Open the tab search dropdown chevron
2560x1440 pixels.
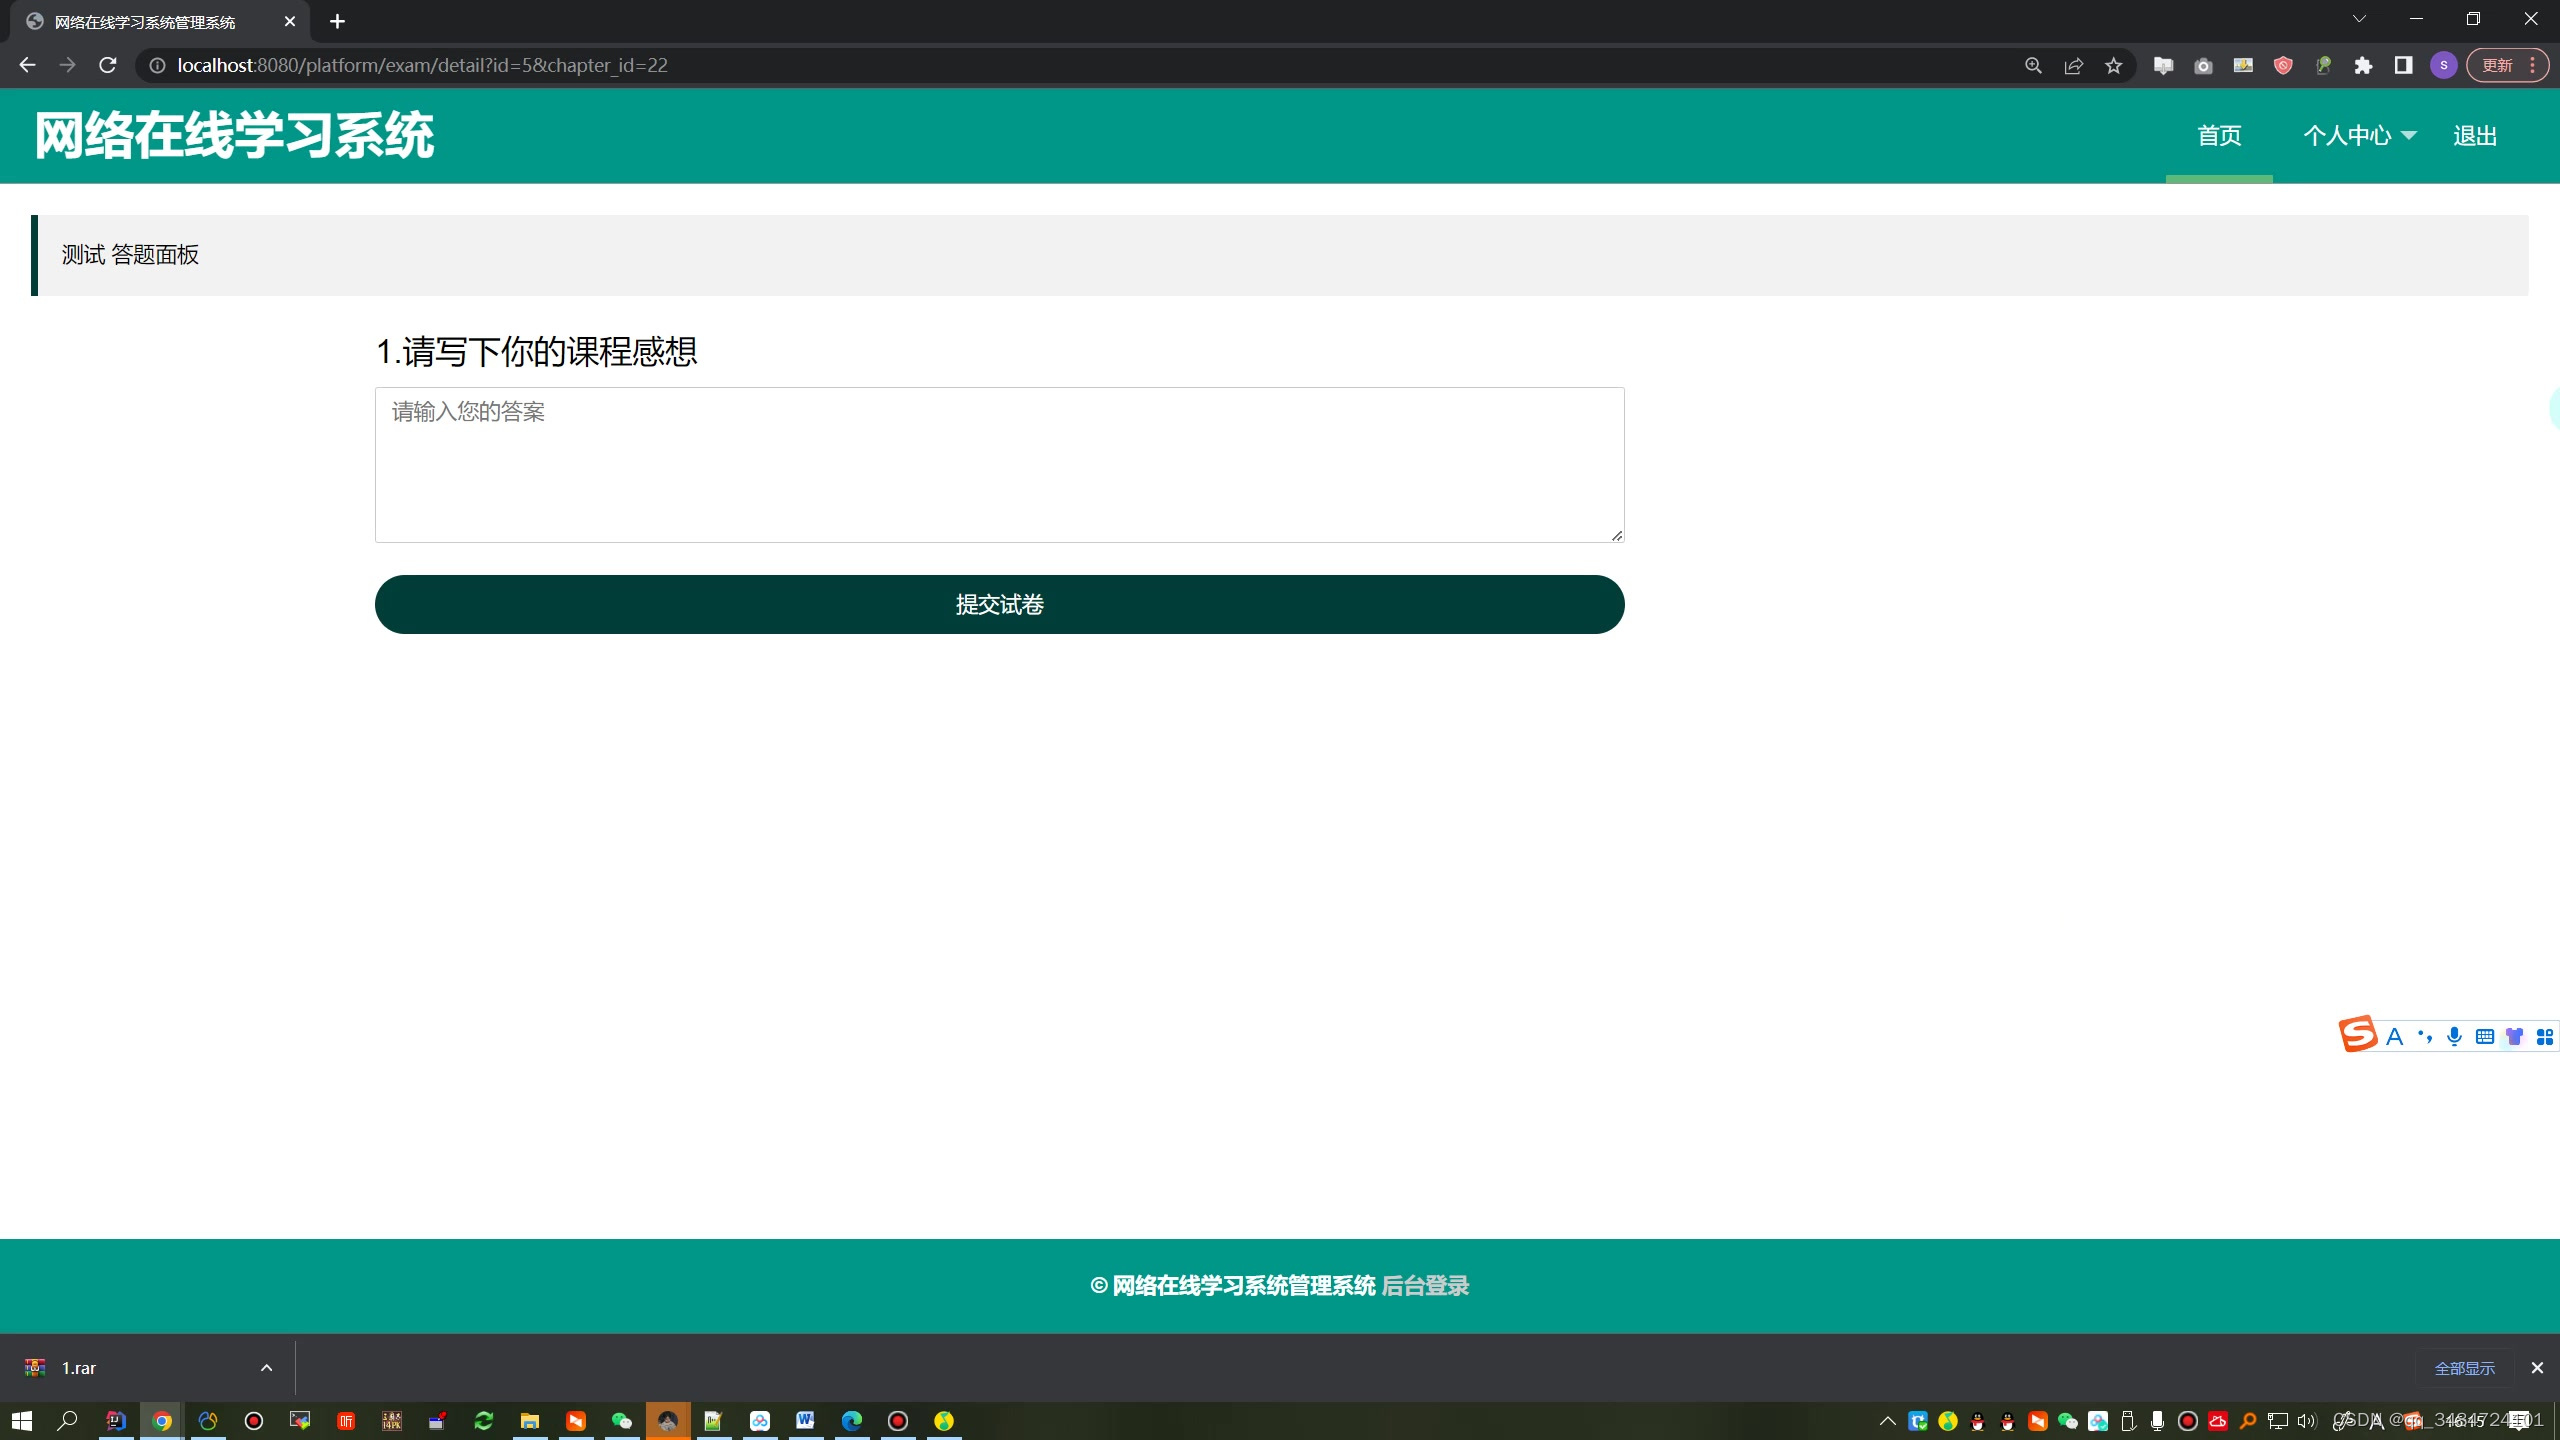[2359, 19]
